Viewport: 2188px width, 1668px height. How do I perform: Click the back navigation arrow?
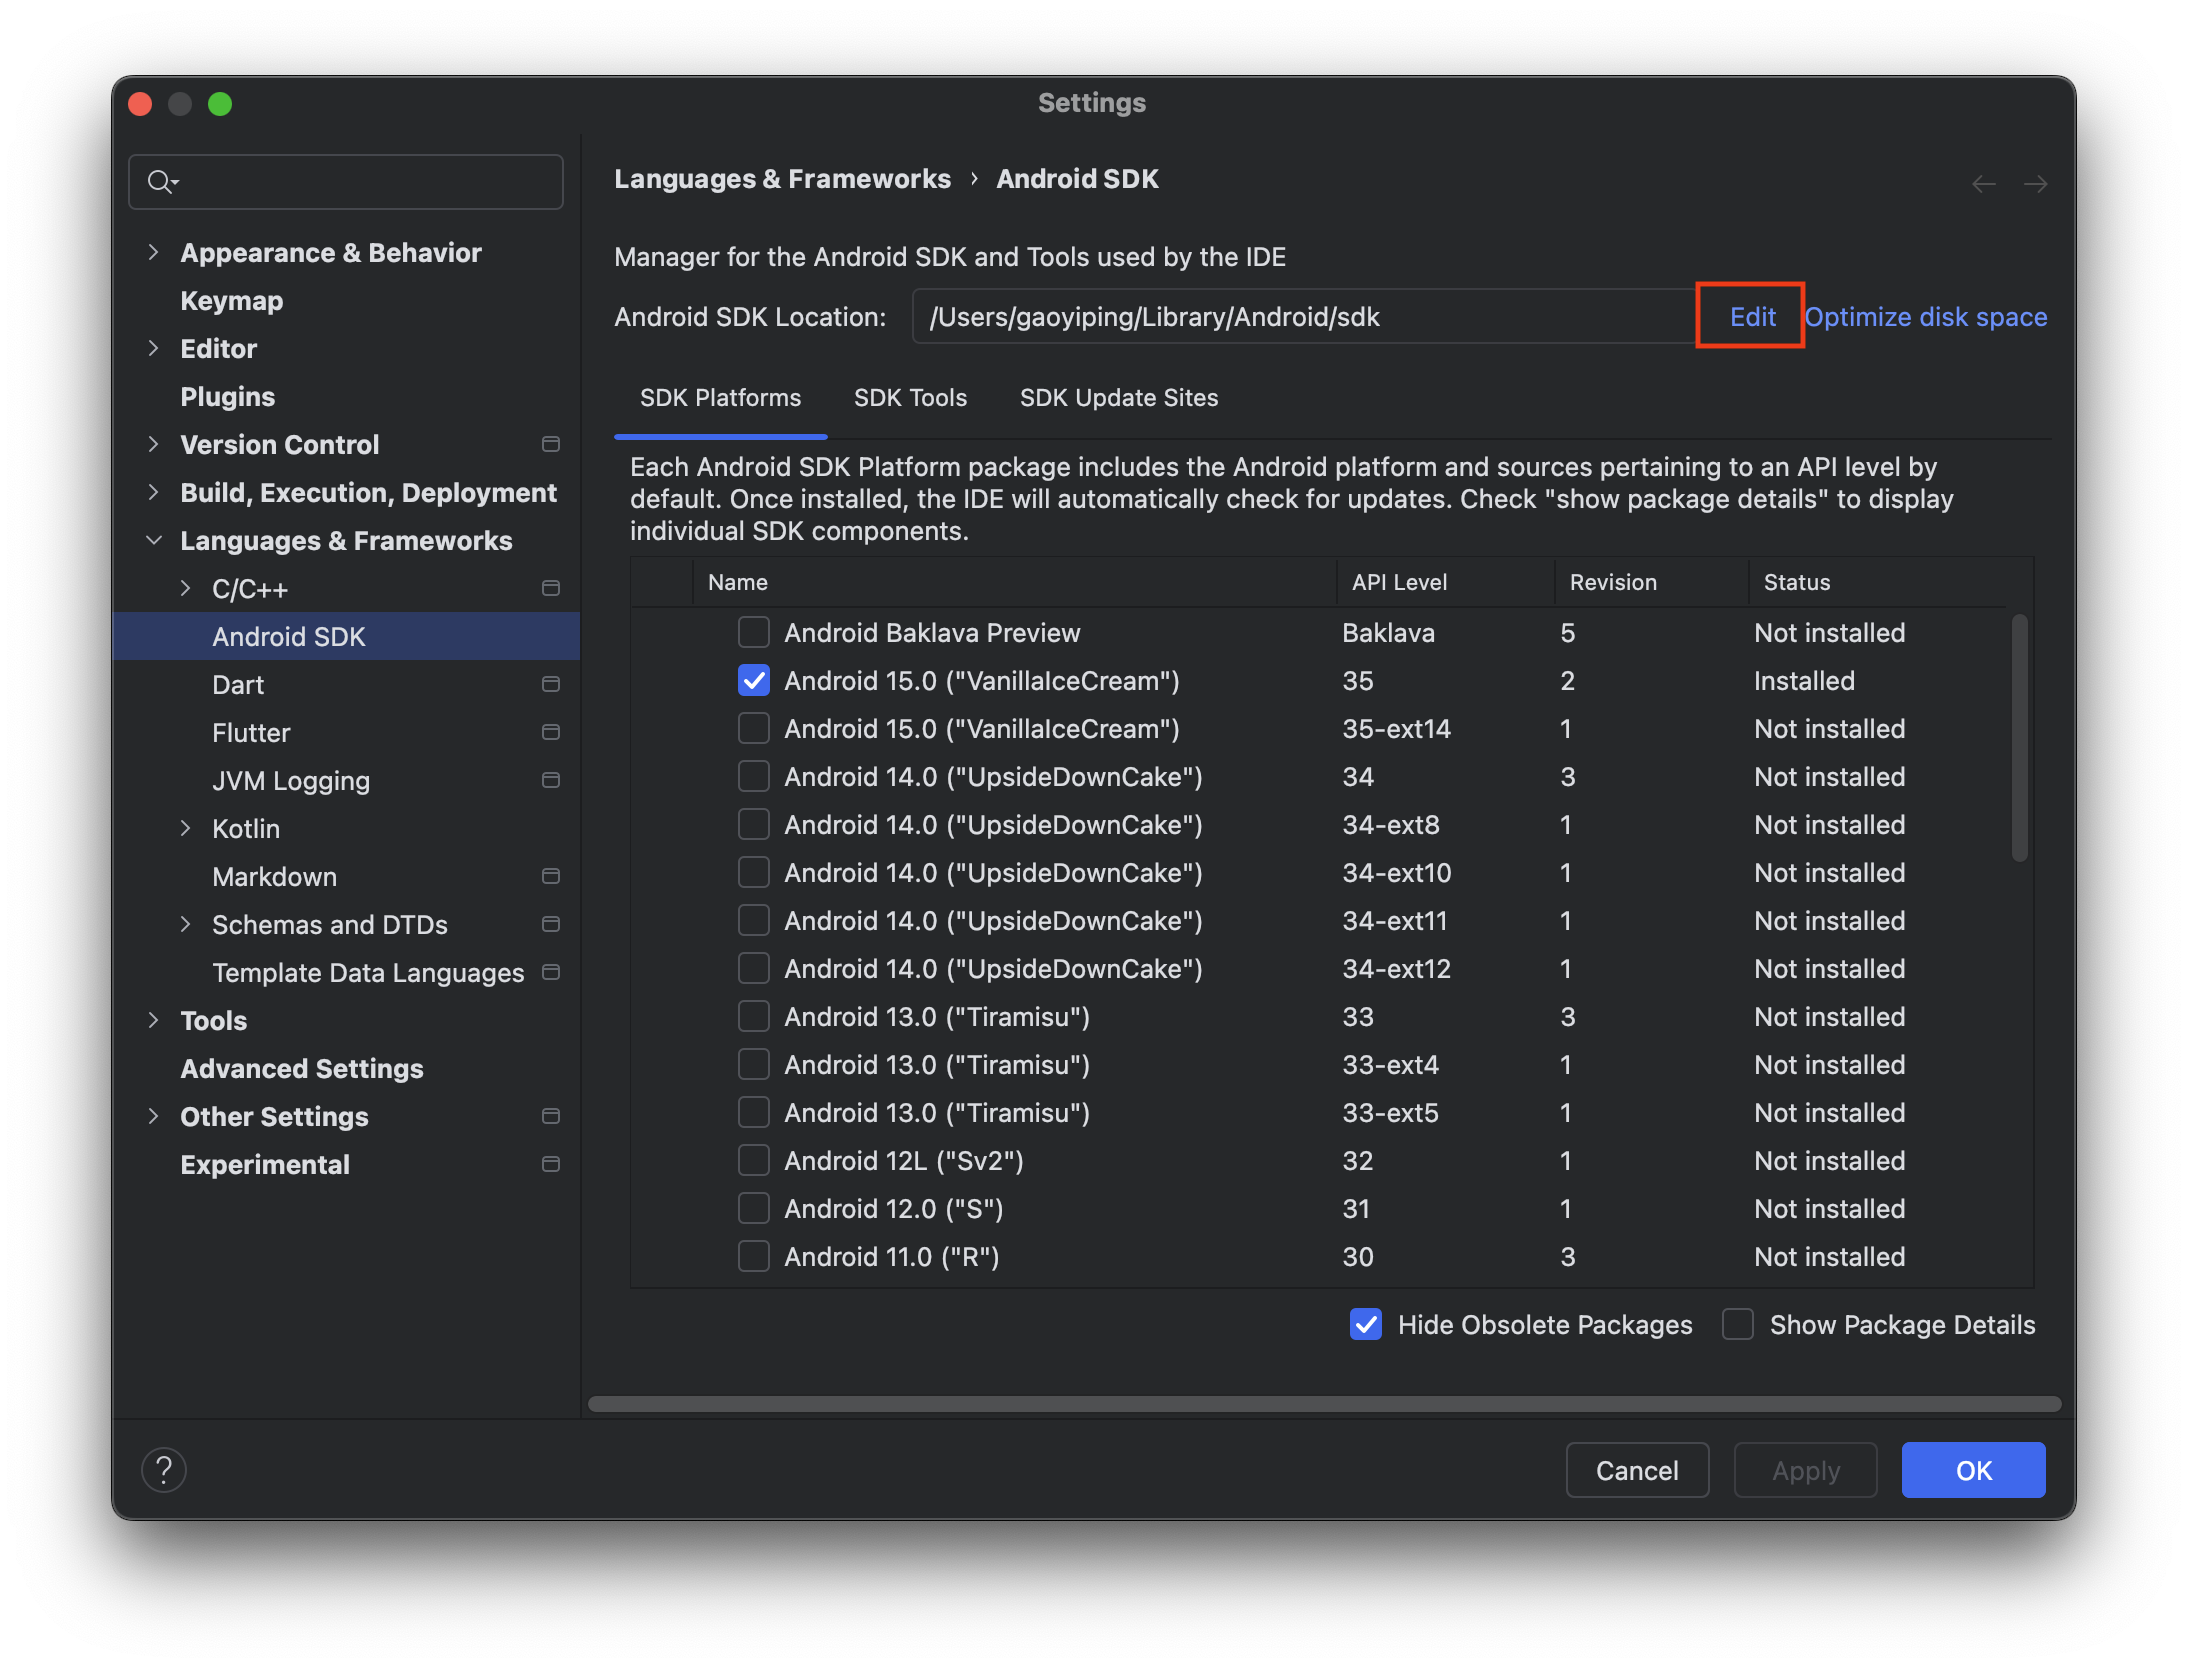point(1984,184)
